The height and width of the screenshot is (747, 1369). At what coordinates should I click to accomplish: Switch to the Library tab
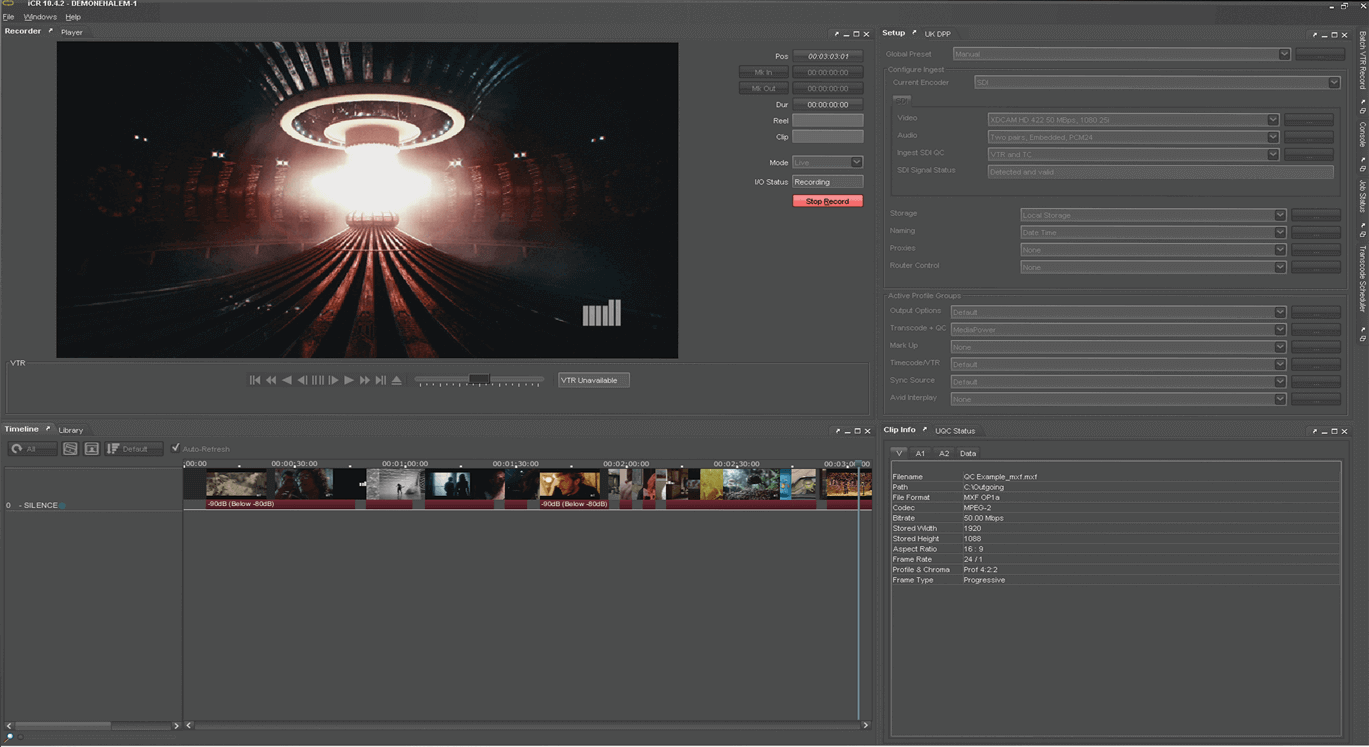pyautogui.click(x=71, y=430)
